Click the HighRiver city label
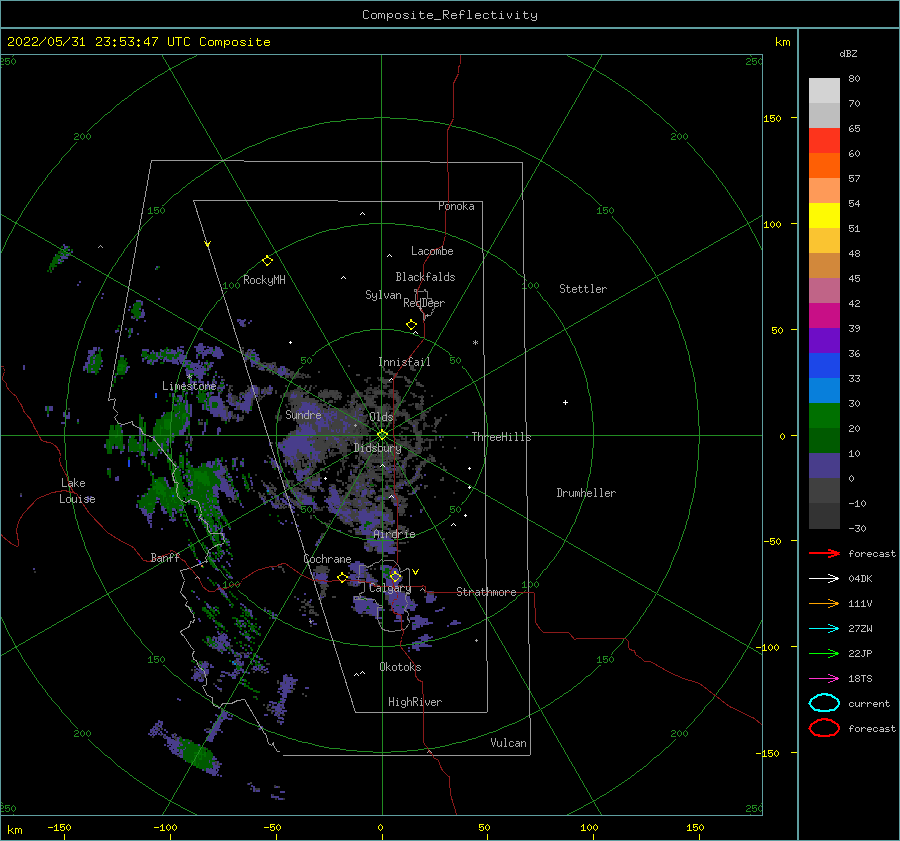900x841 pixels. click(x=415, y=702)
